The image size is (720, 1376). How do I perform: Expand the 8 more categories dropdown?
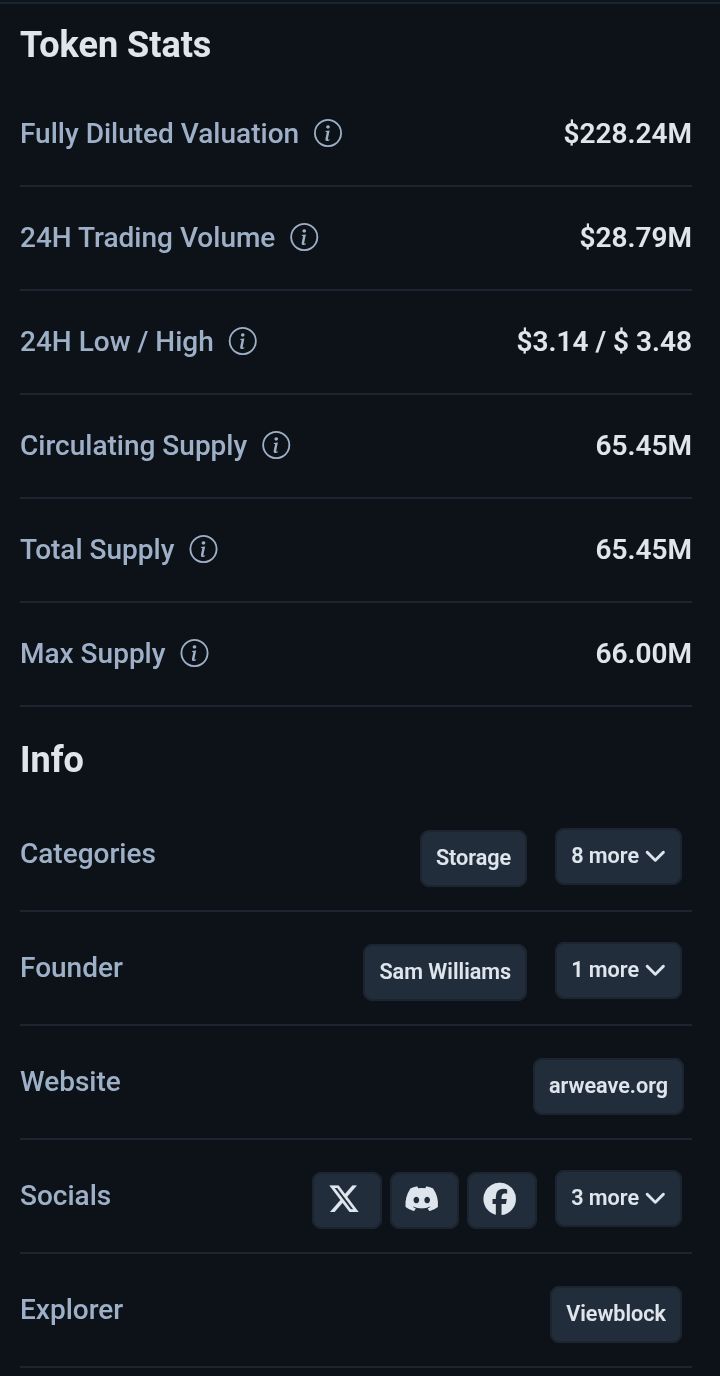618,856
